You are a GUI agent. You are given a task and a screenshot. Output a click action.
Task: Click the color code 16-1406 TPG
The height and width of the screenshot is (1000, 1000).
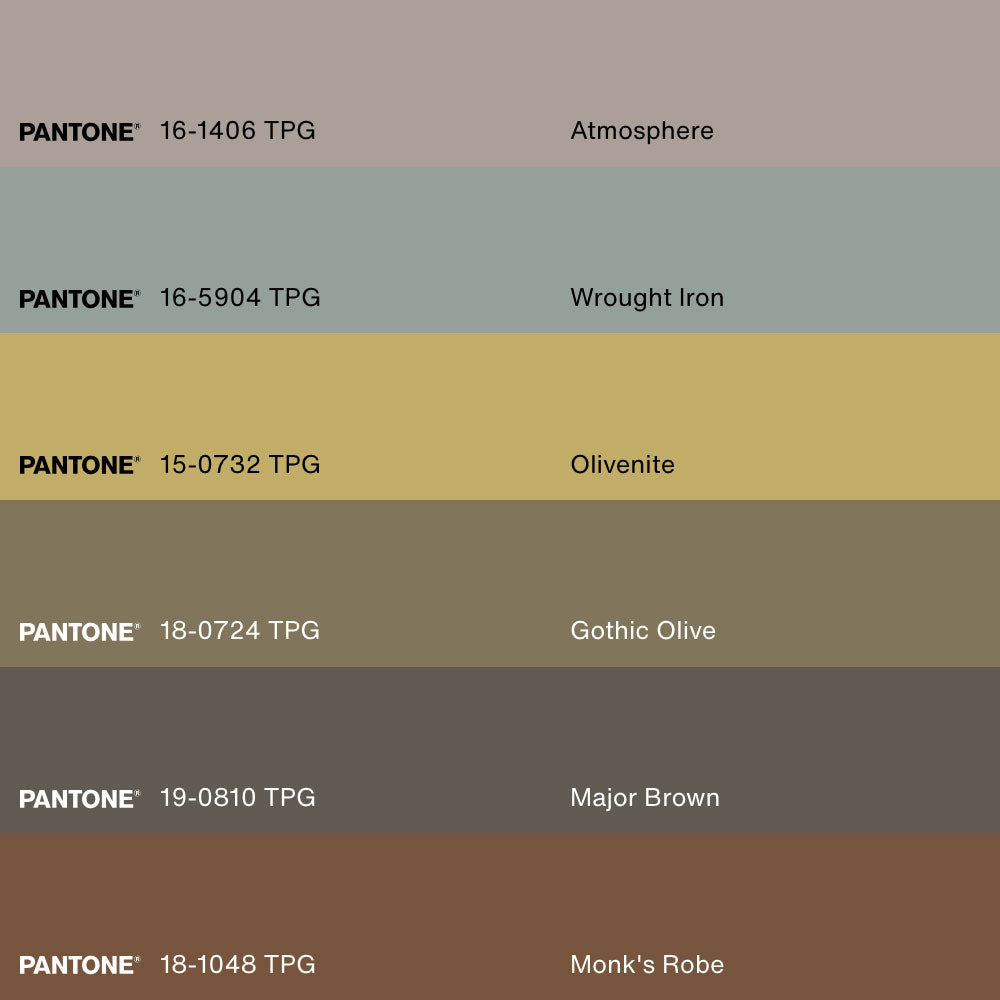pos(237,131)
